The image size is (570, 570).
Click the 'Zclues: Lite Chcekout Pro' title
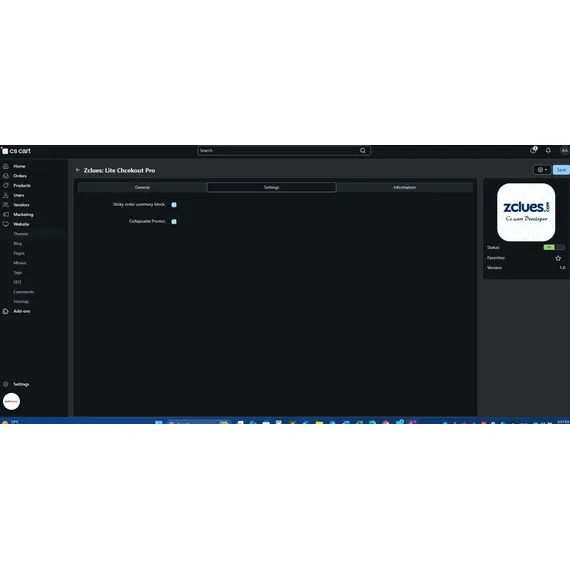coord(119,170)
